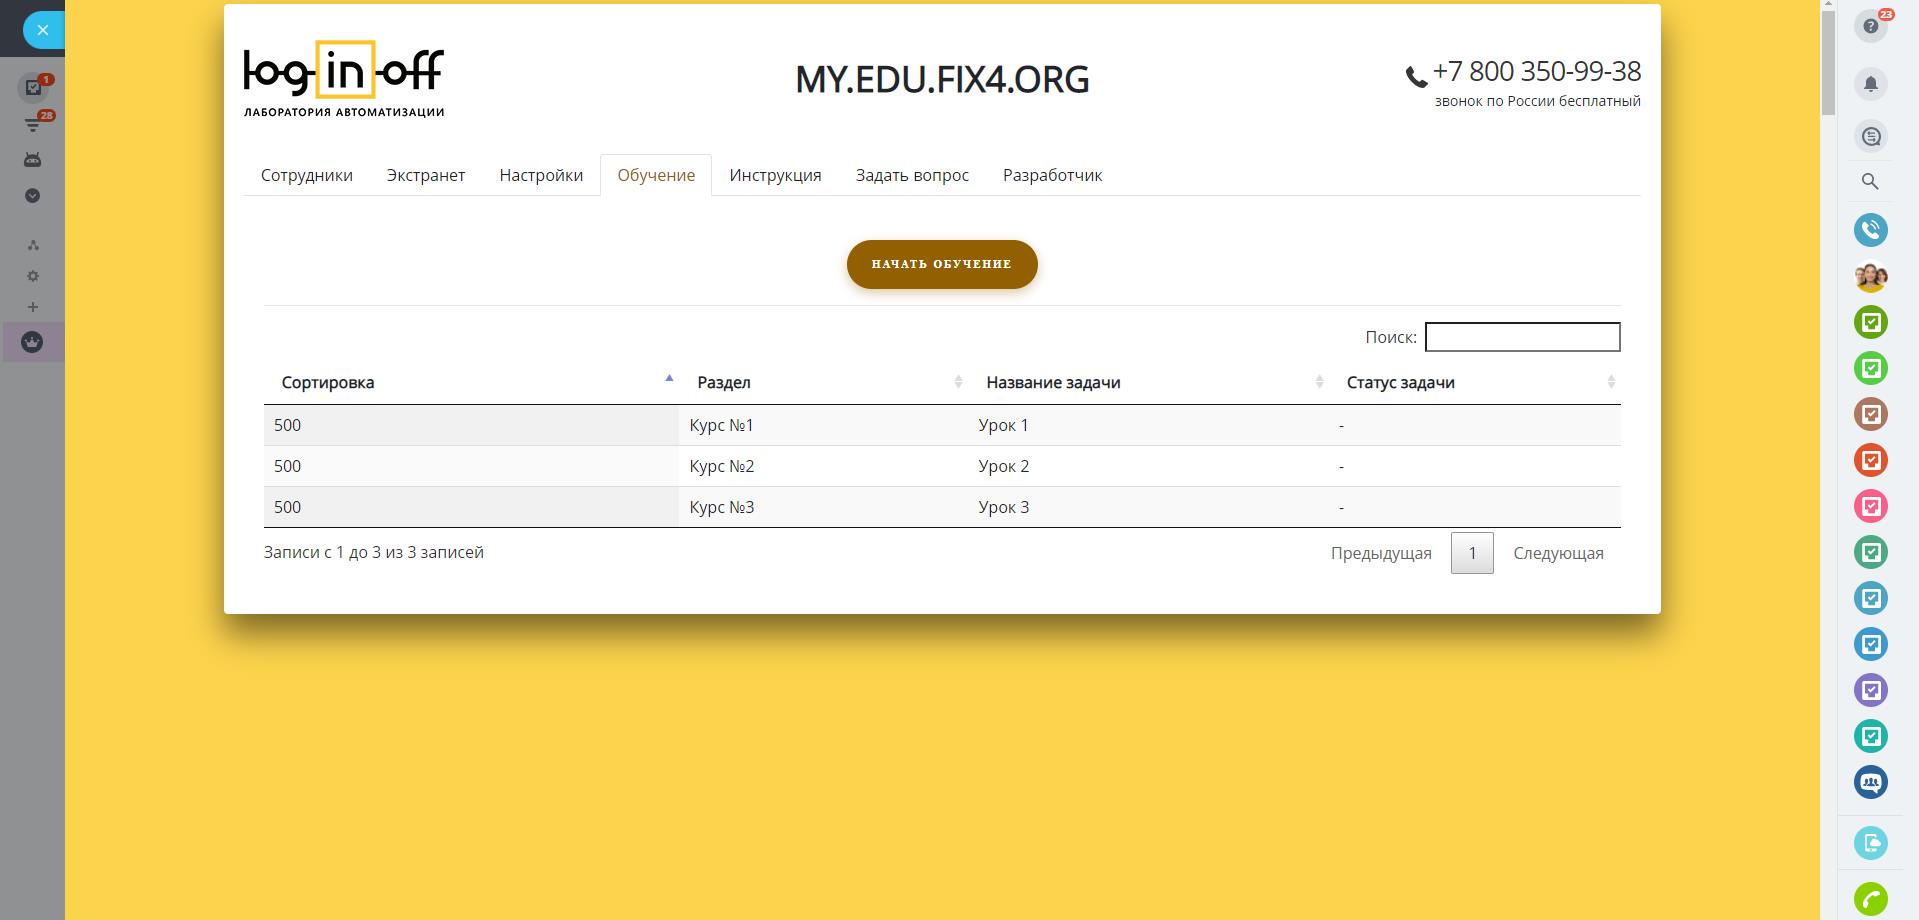Open the notifications bell

[x=1870, y=84]
